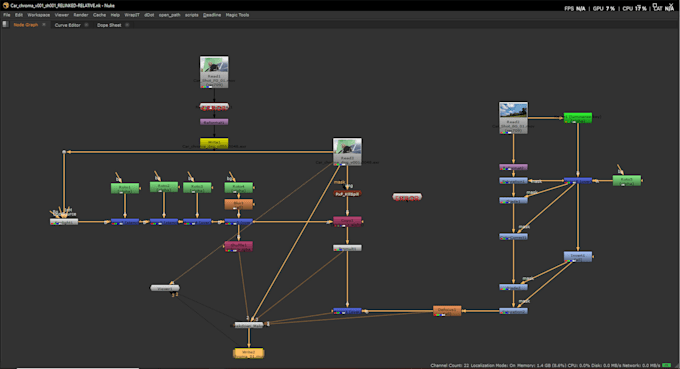The height and width of the screenshot is (369, 680).
Task: Select the standalone ERROR node
Action: click(407, 198)
